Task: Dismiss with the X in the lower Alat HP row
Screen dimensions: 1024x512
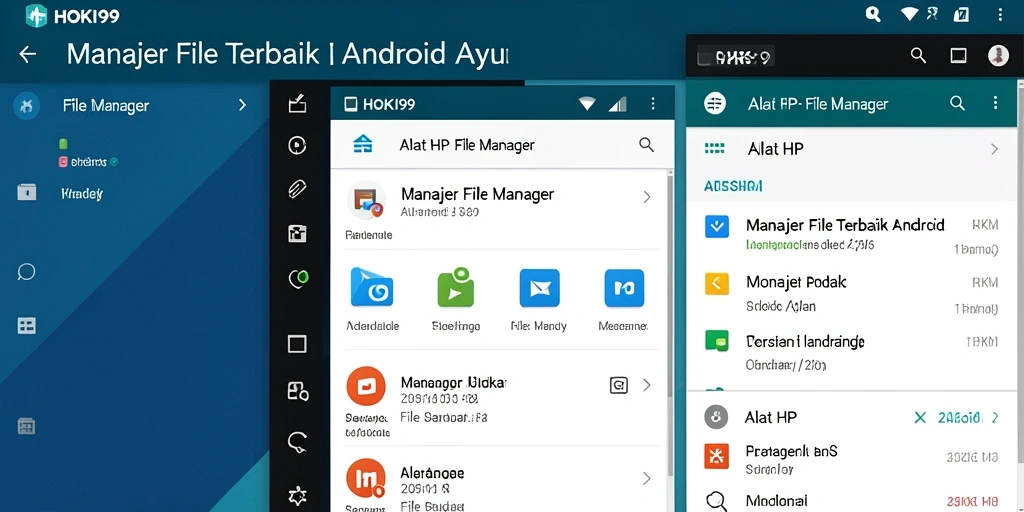Action: [920, 417]
